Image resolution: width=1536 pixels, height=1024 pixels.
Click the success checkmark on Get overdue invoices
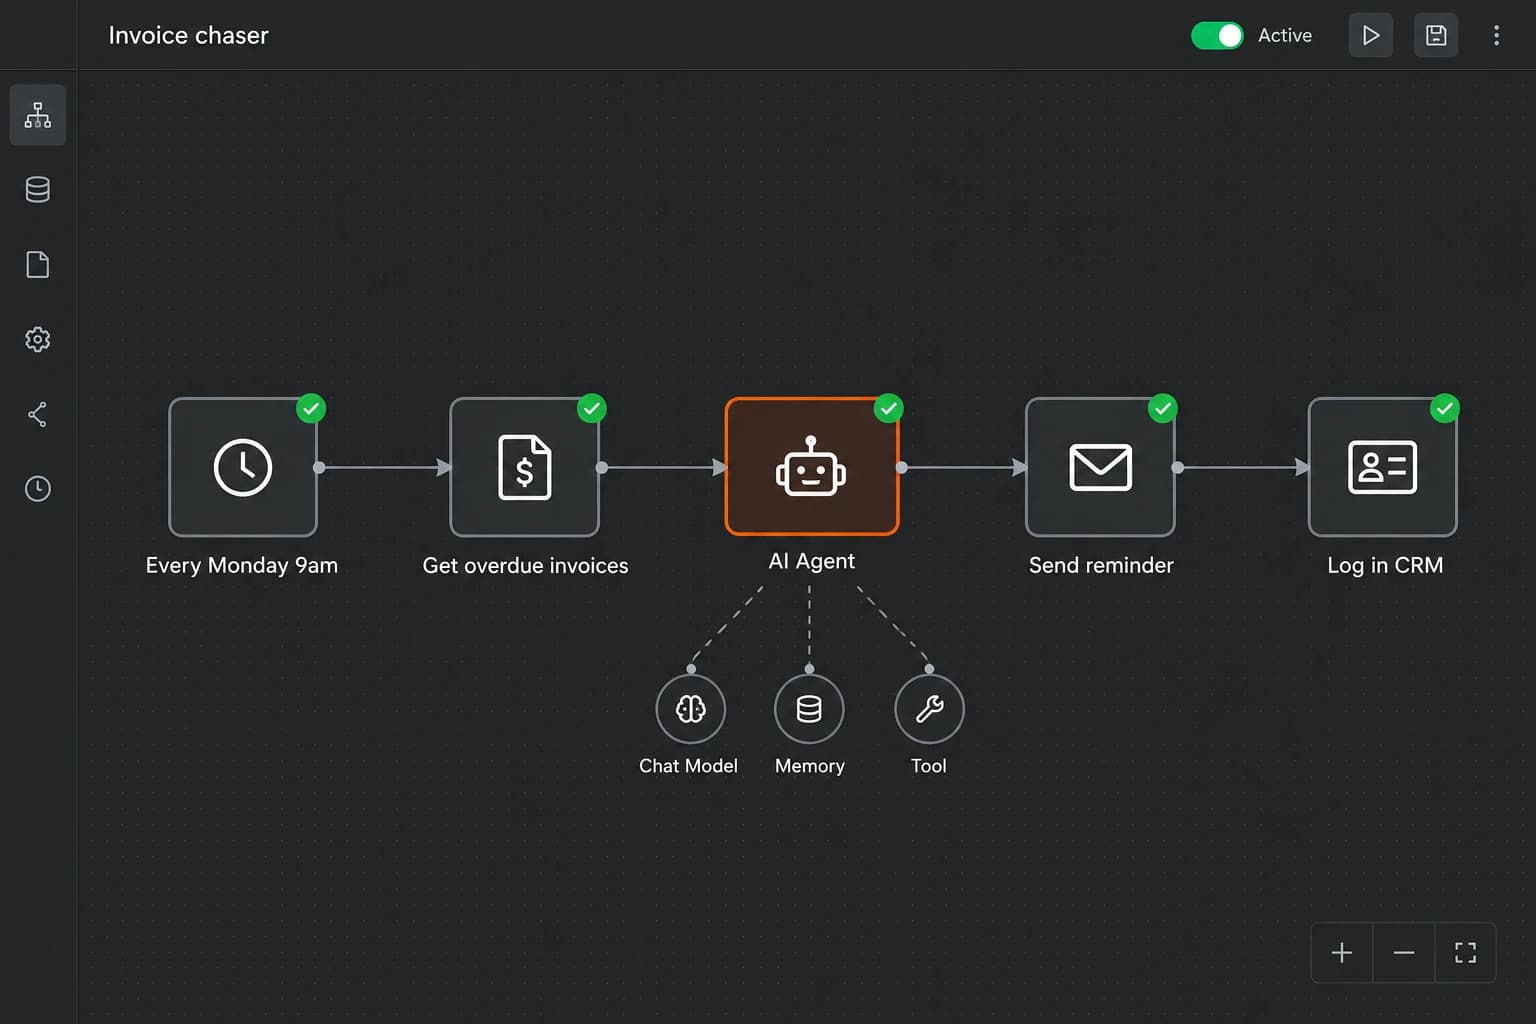pos(592,408)
